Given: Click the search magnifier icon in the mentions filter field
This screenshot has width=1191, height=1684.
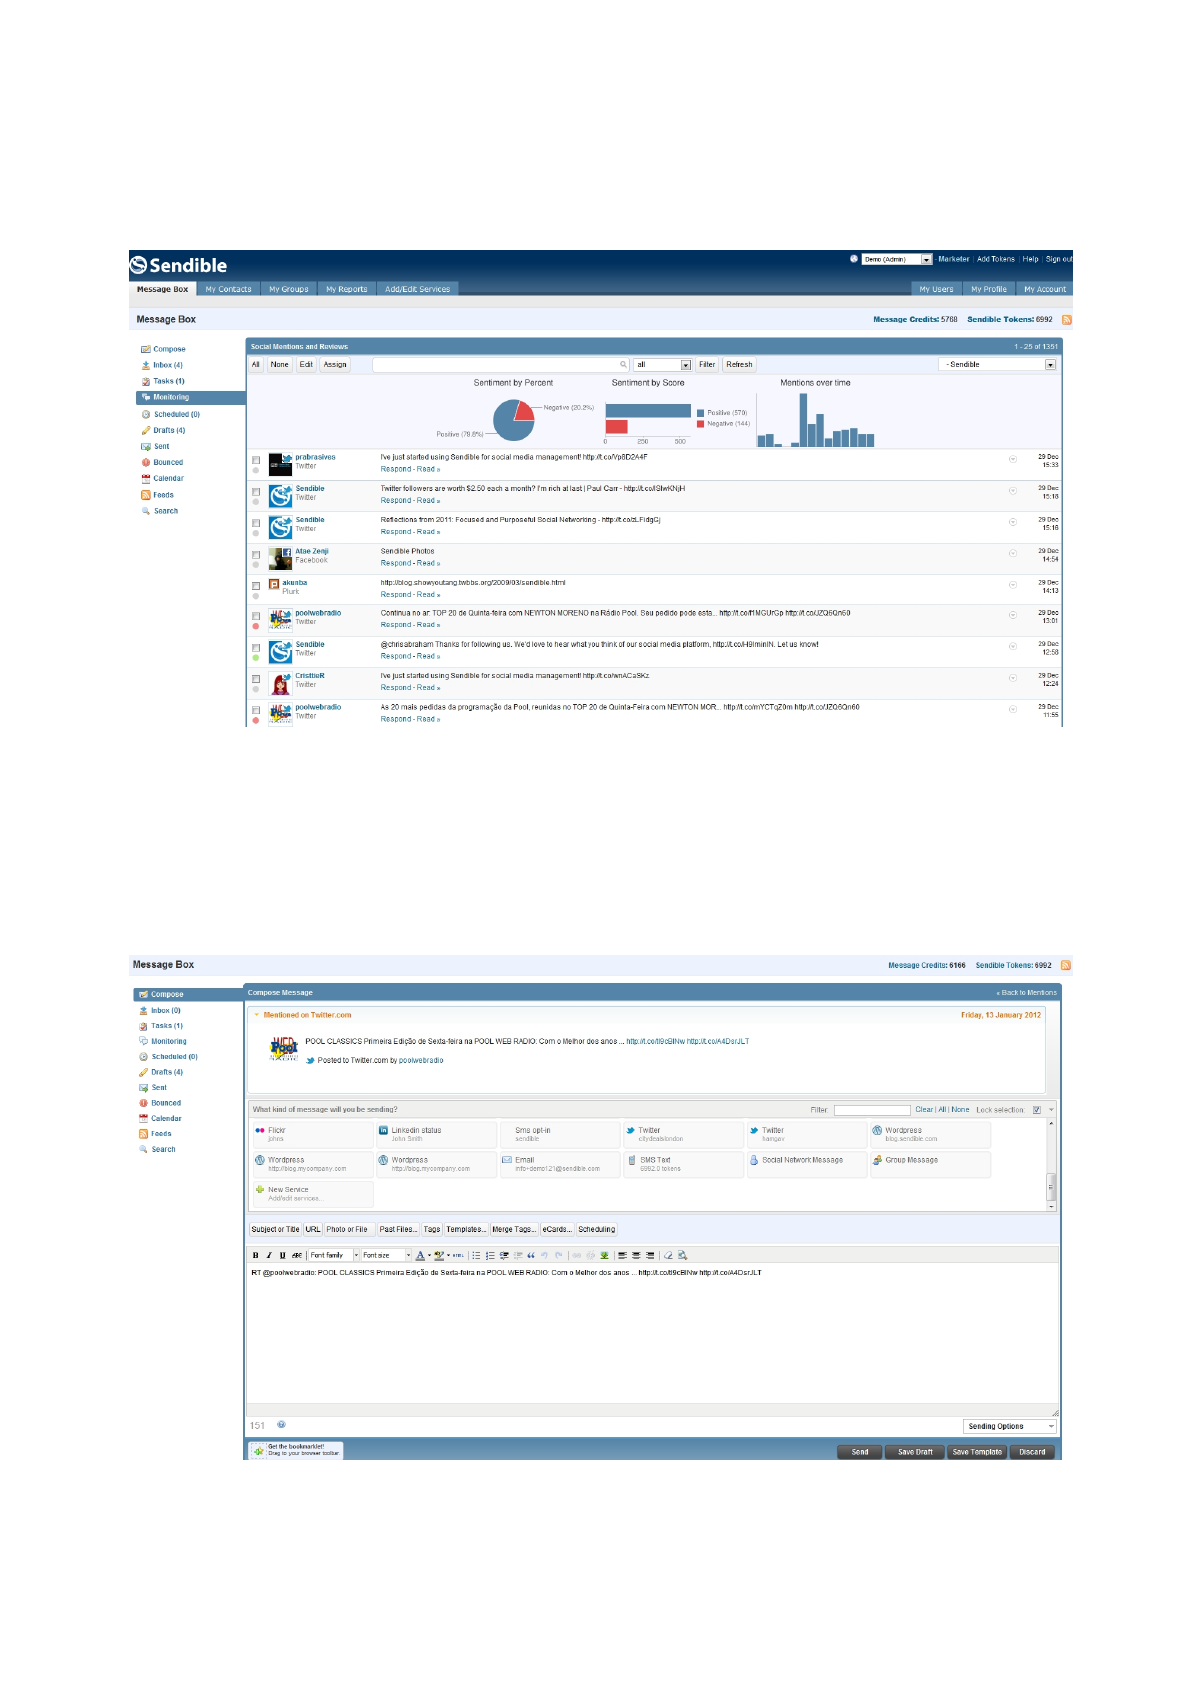Looking at the screenshot, I should [623, 365].
